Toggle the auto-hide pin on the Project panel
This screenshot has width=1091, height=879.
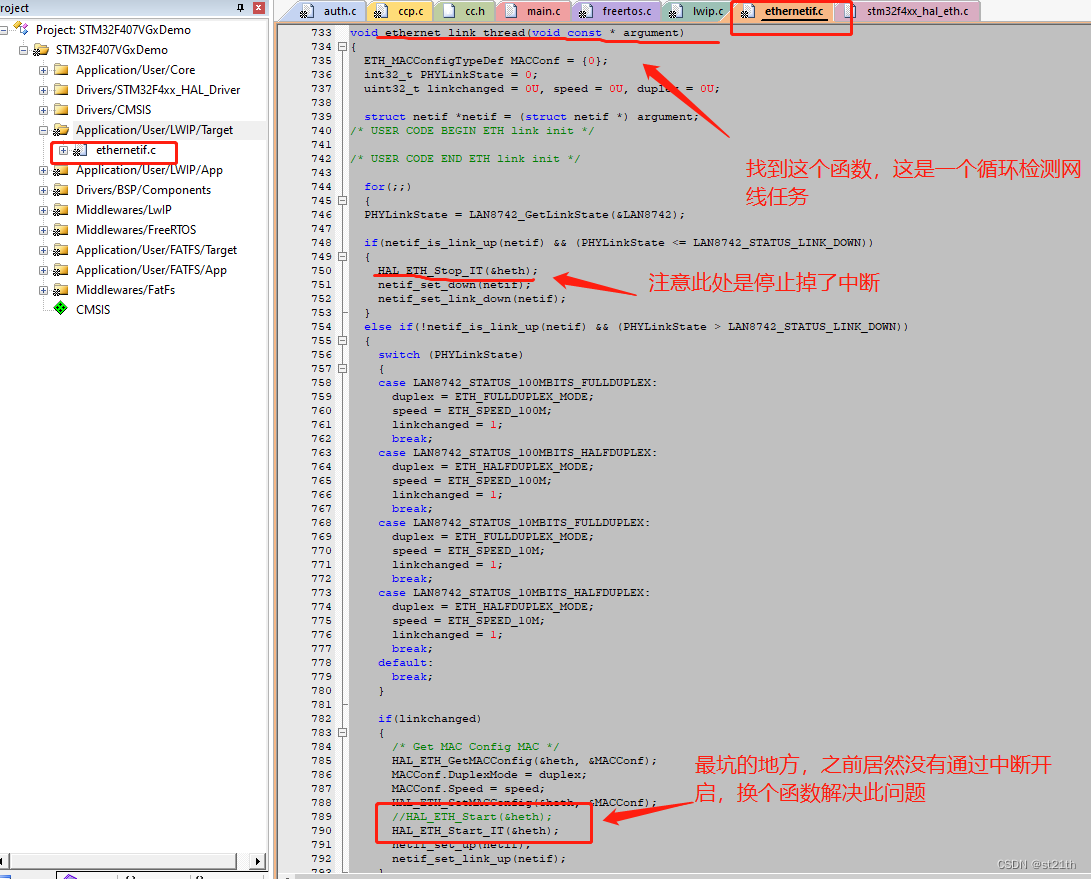240,8
